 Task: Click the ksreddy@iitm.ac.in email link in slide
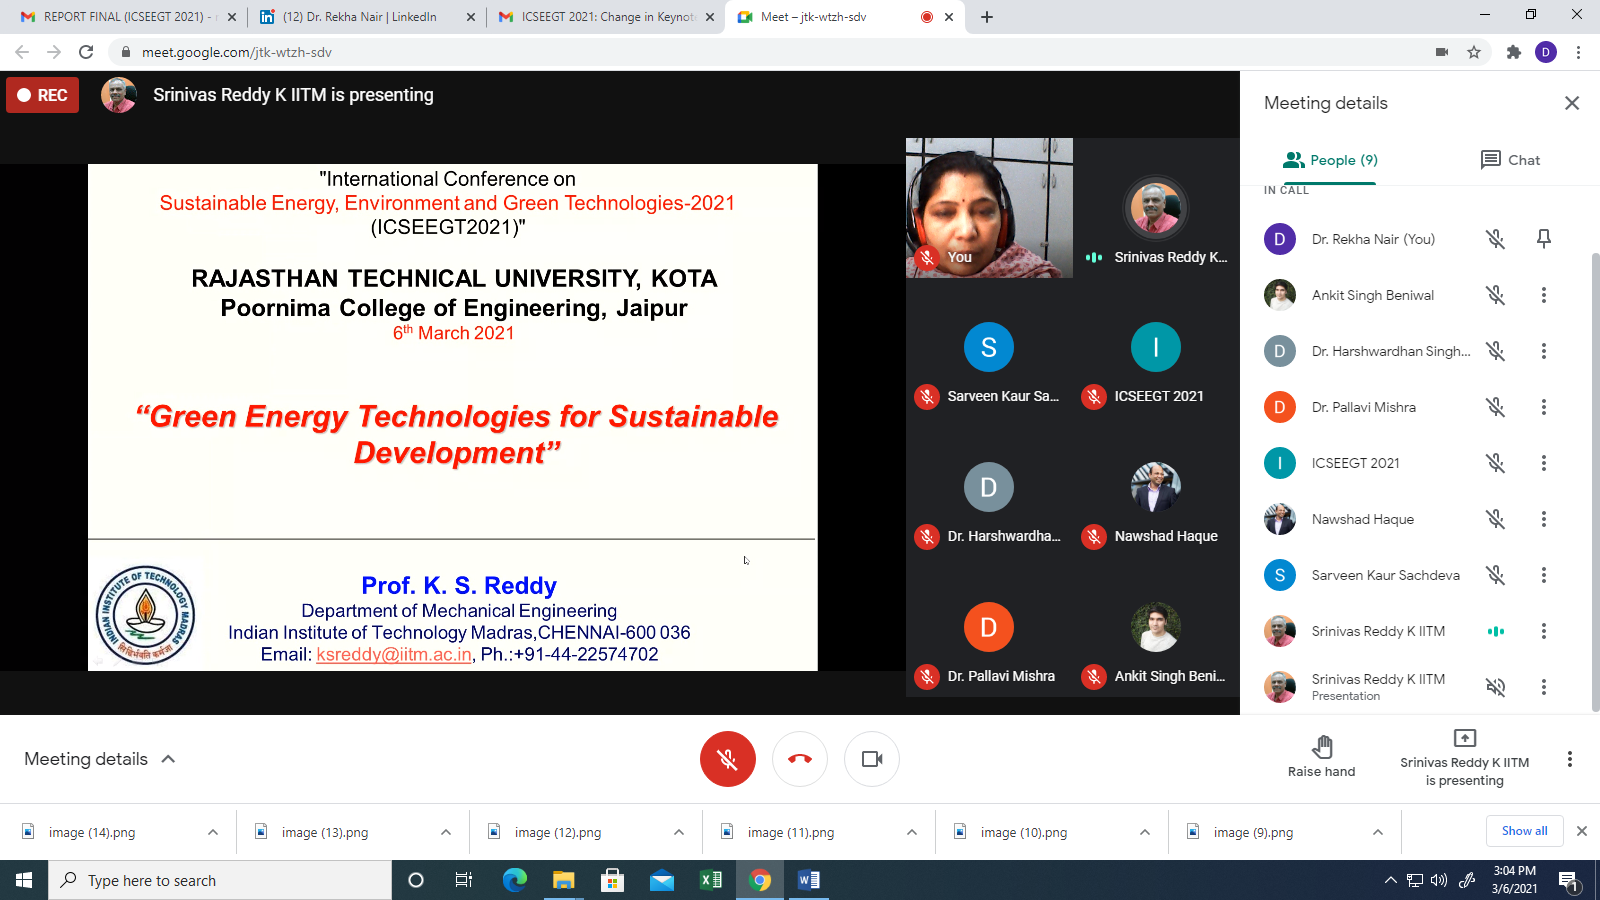(394, 655)
